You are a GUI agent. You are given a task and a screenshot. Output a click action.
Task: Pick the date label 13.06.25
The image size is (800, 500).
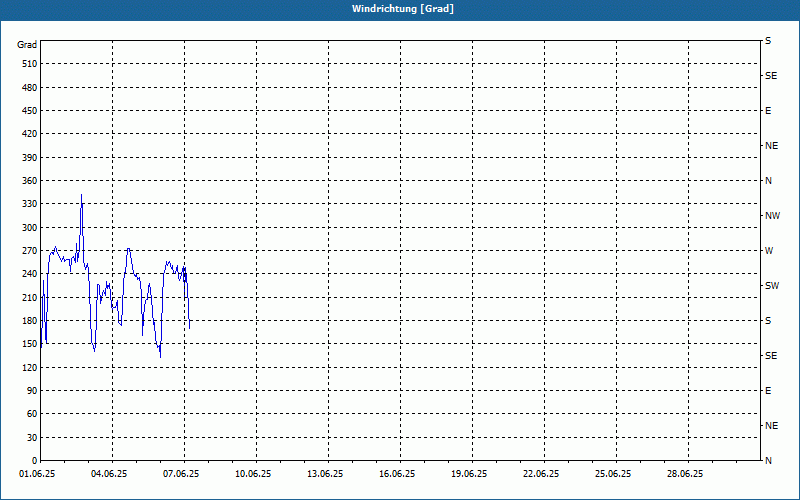[x=325, y=474]
